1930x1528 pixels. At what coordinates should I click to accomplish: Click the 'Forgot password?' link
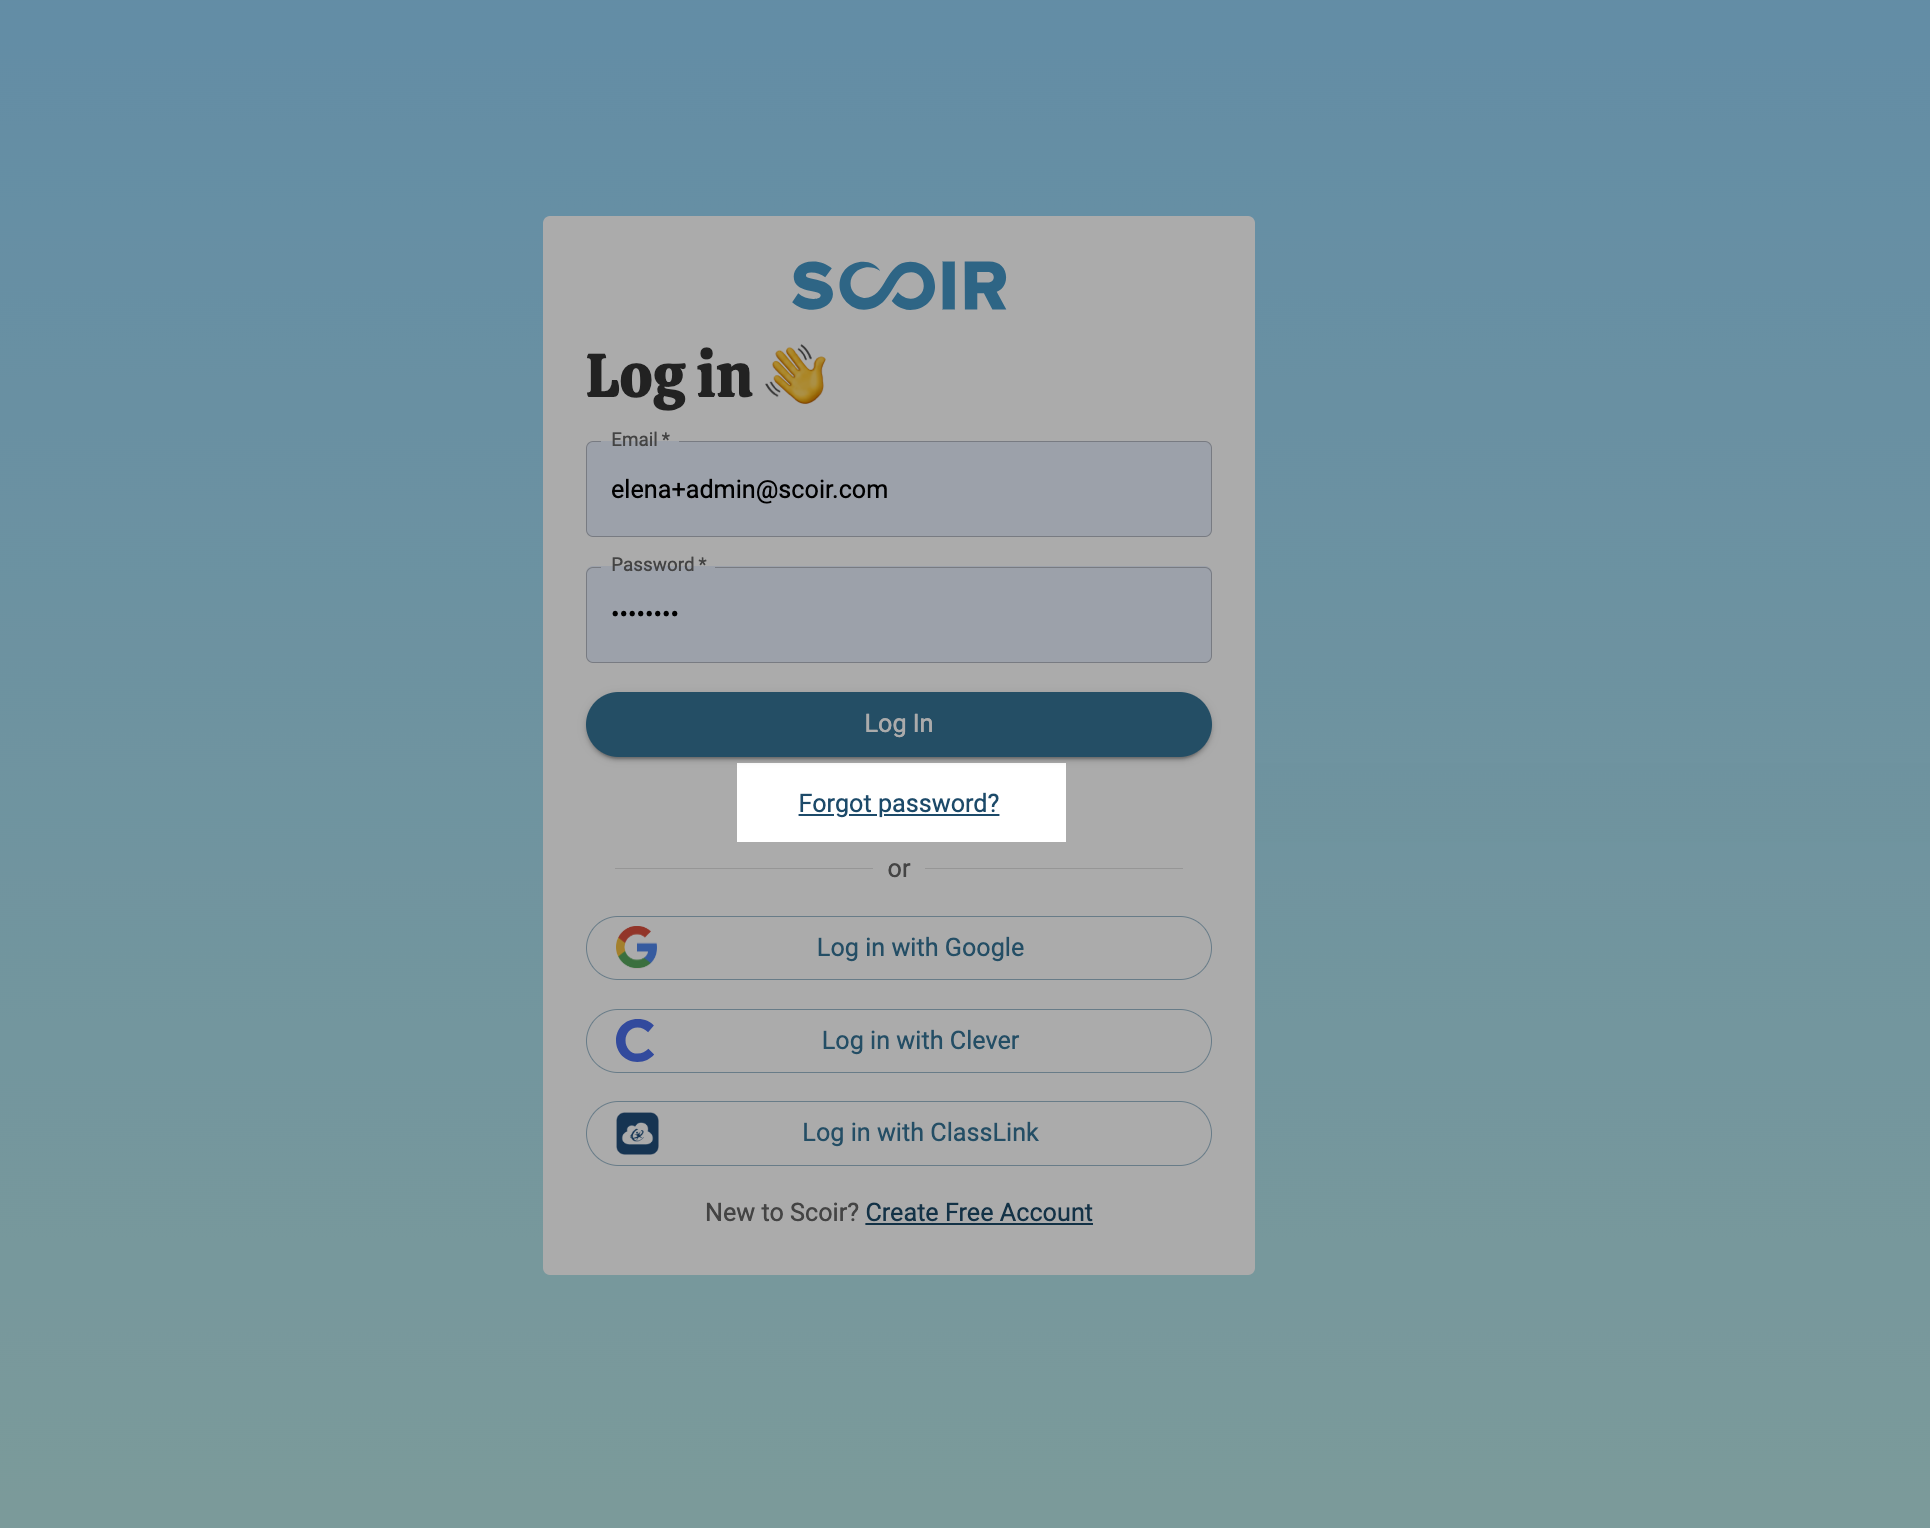tap(899, 802)
